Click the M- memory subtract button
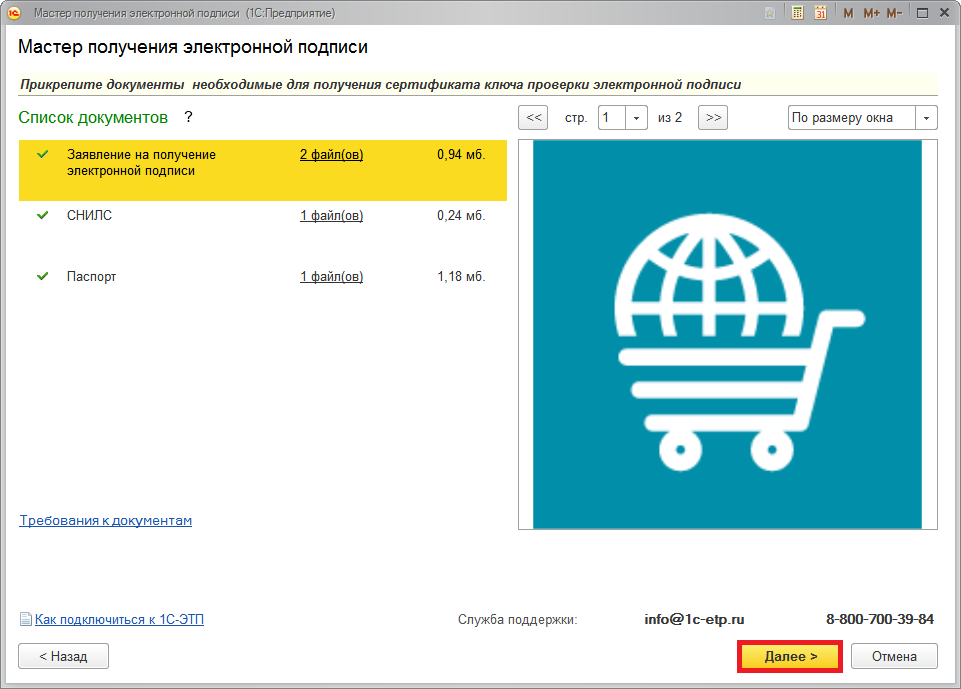This screenshot has width=961, height=689. (x=893, y=13)
